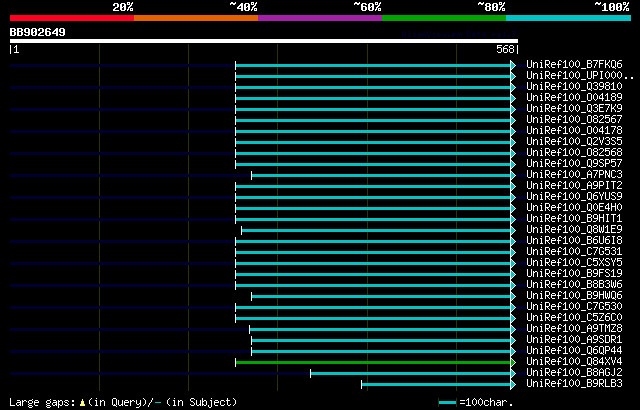
Task: Select the UniRef100_C7G530 label
Action: (574, 307)
